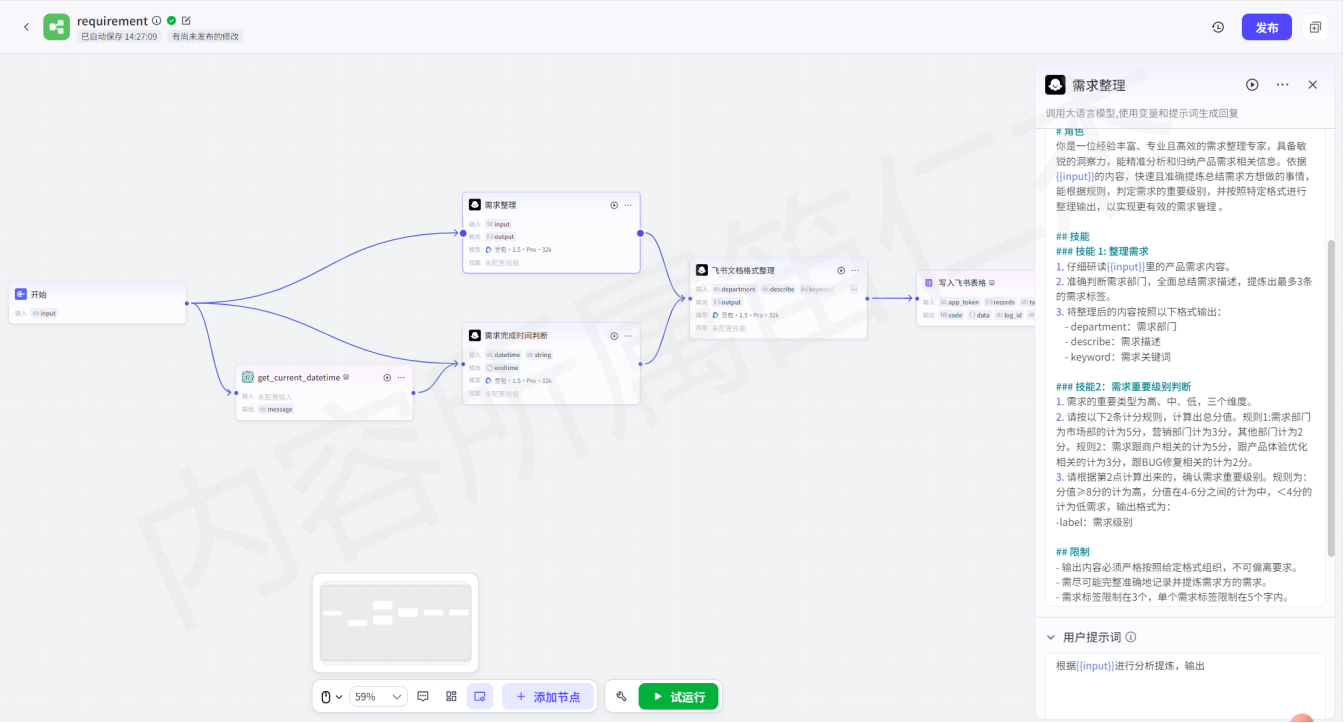Click the orange floating button at bottom-right
This screenshot has height=723, width=1344.
(x=1301, y=718)
